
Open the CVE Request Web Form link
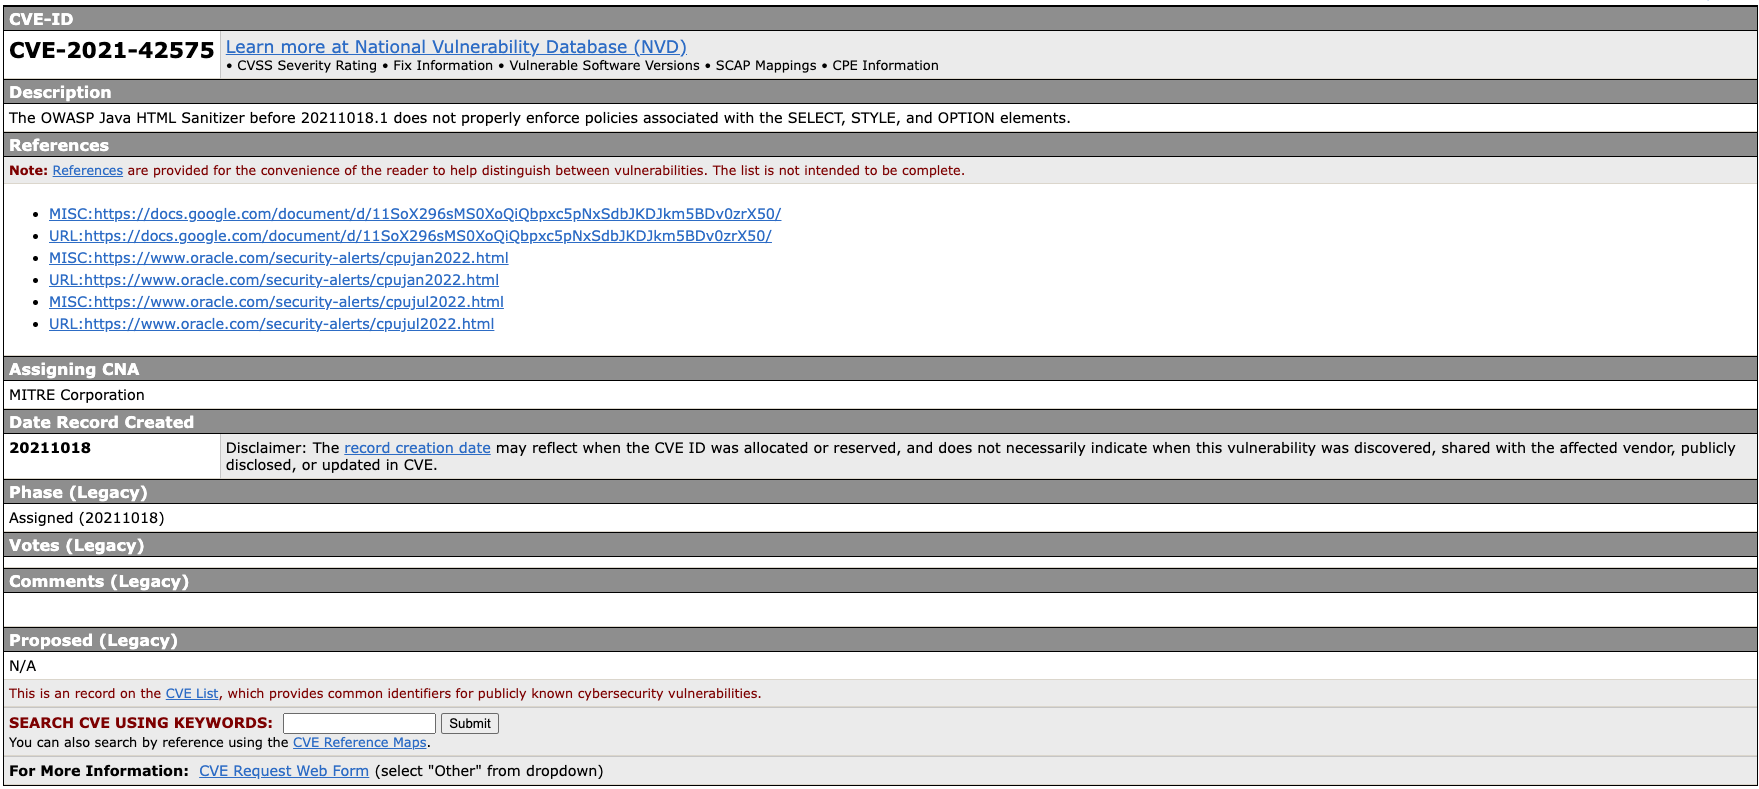coord(283,771)
